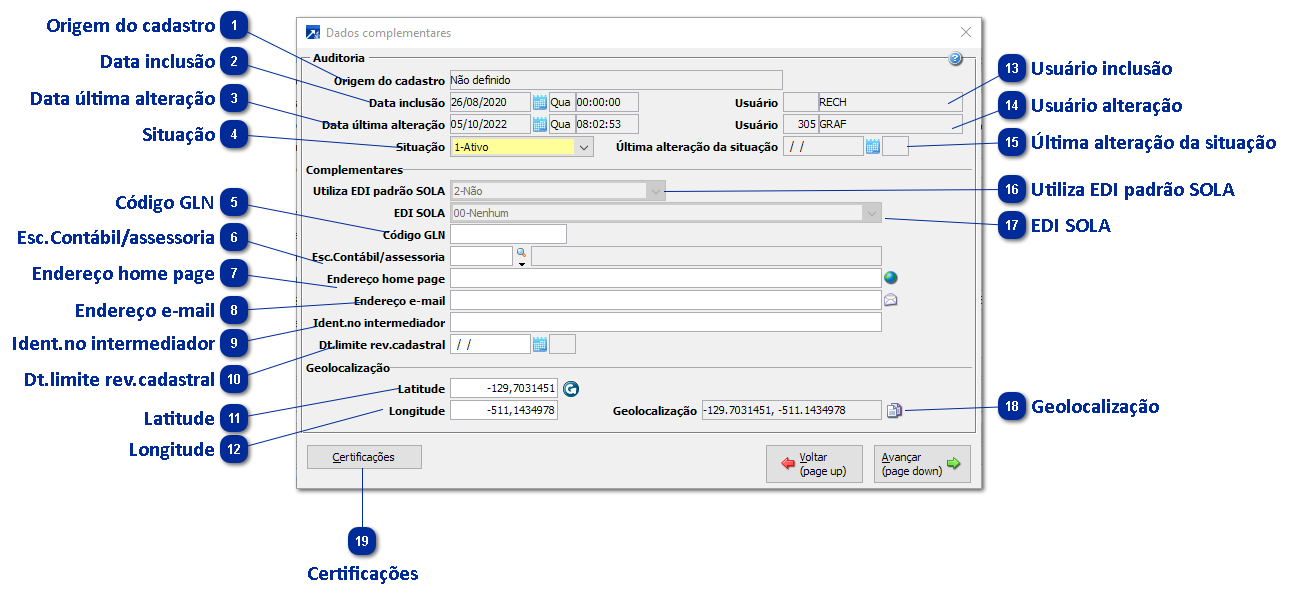Viewport: 1292px width, 602px height.
Task: Click the Código GLN input field
Action: [508, 235]
